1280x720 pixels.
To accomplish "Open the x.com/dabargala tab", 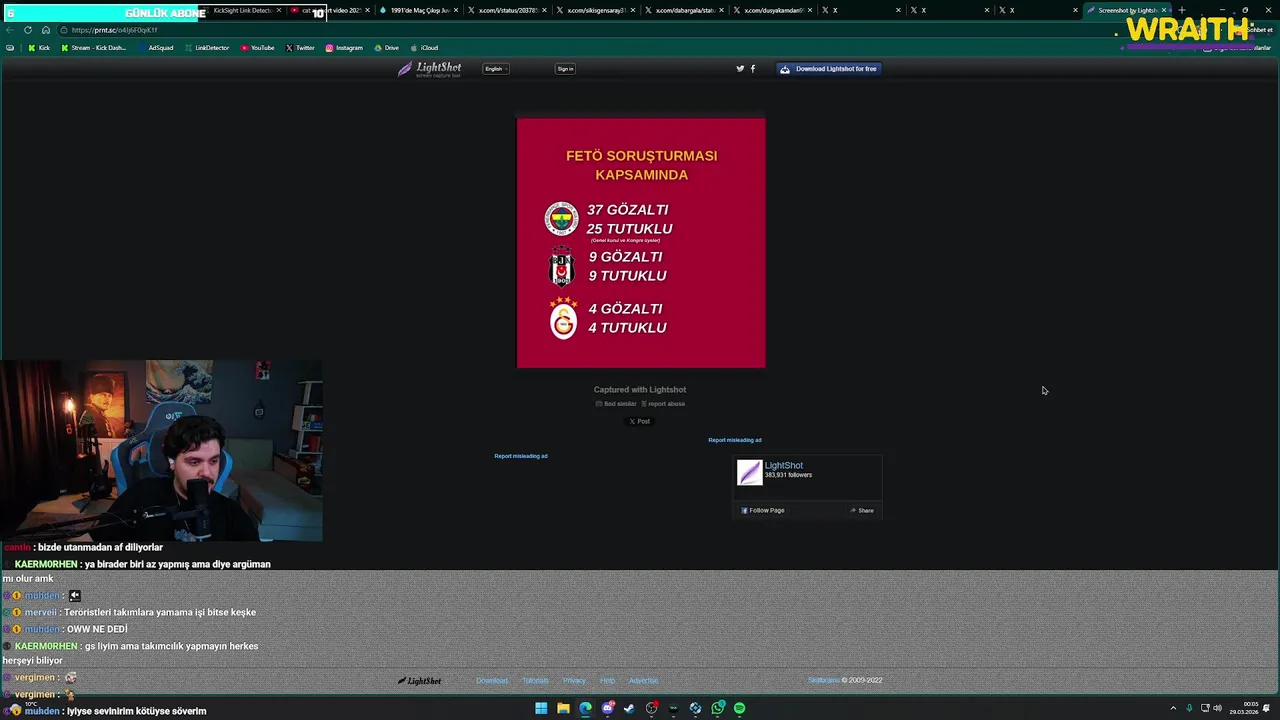I will click(x=683, y=10).
